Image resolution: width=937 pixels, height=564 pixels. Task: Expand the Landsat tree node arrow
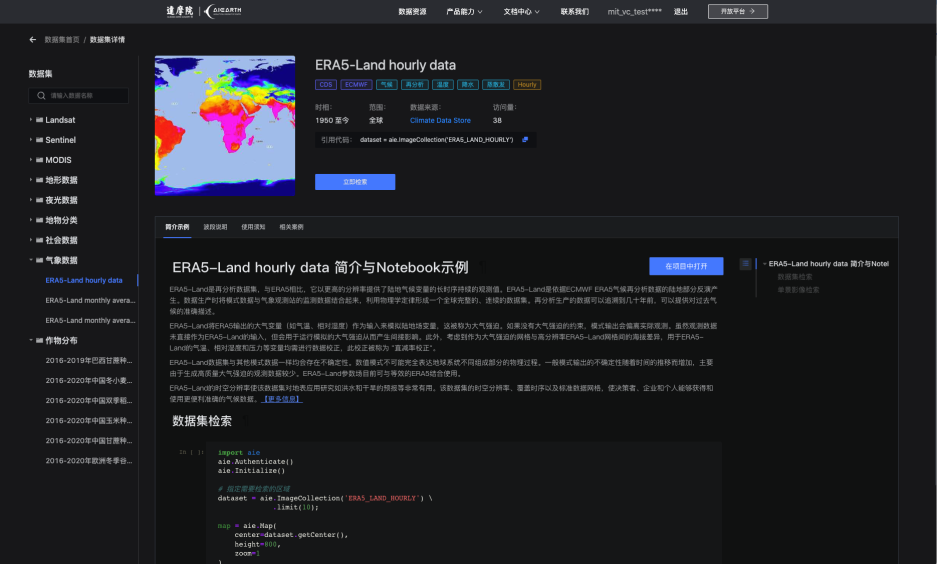30,119
